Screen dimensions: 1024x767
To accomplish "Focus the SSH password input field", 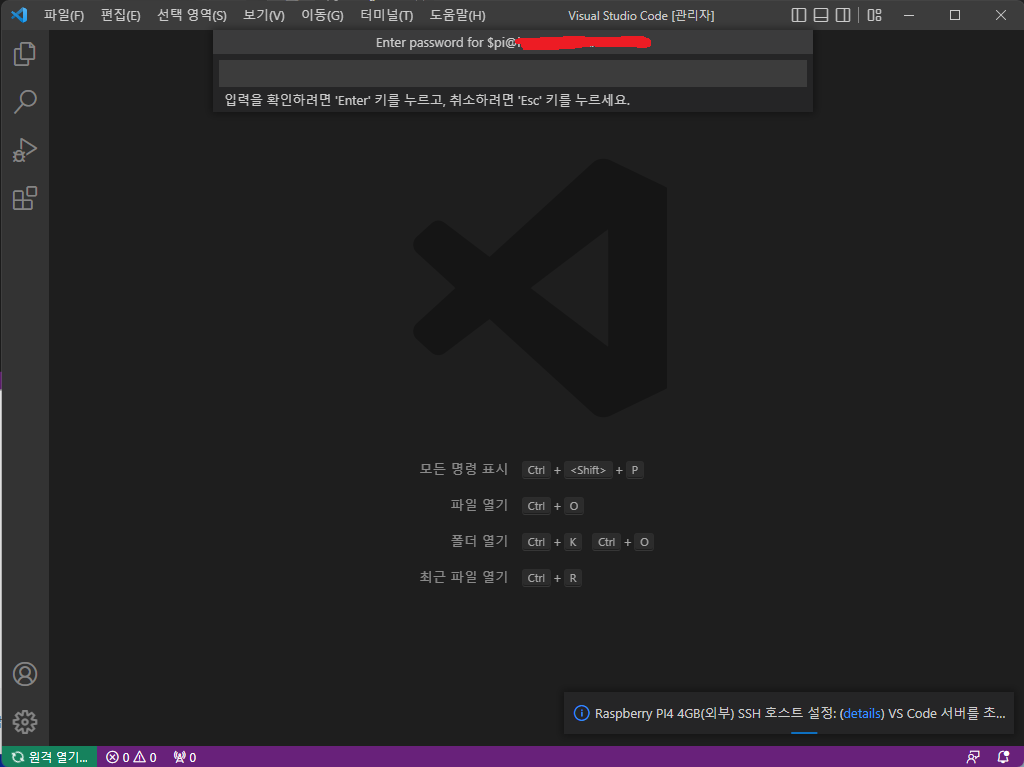I will [x=513, y=73].
